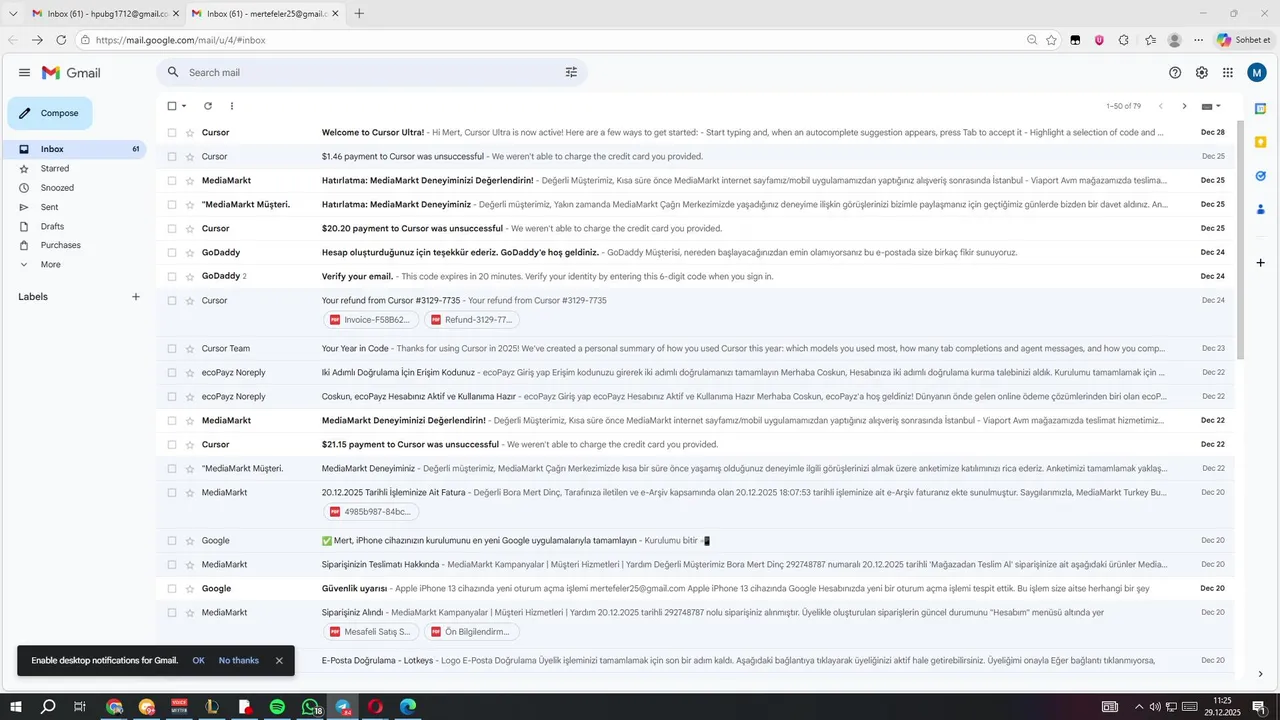Screen dimensions: 1280x720
Task: Select the ecoPayz İki Adımlı Doğrulama checkbox
Action: [x=172, y=372]
